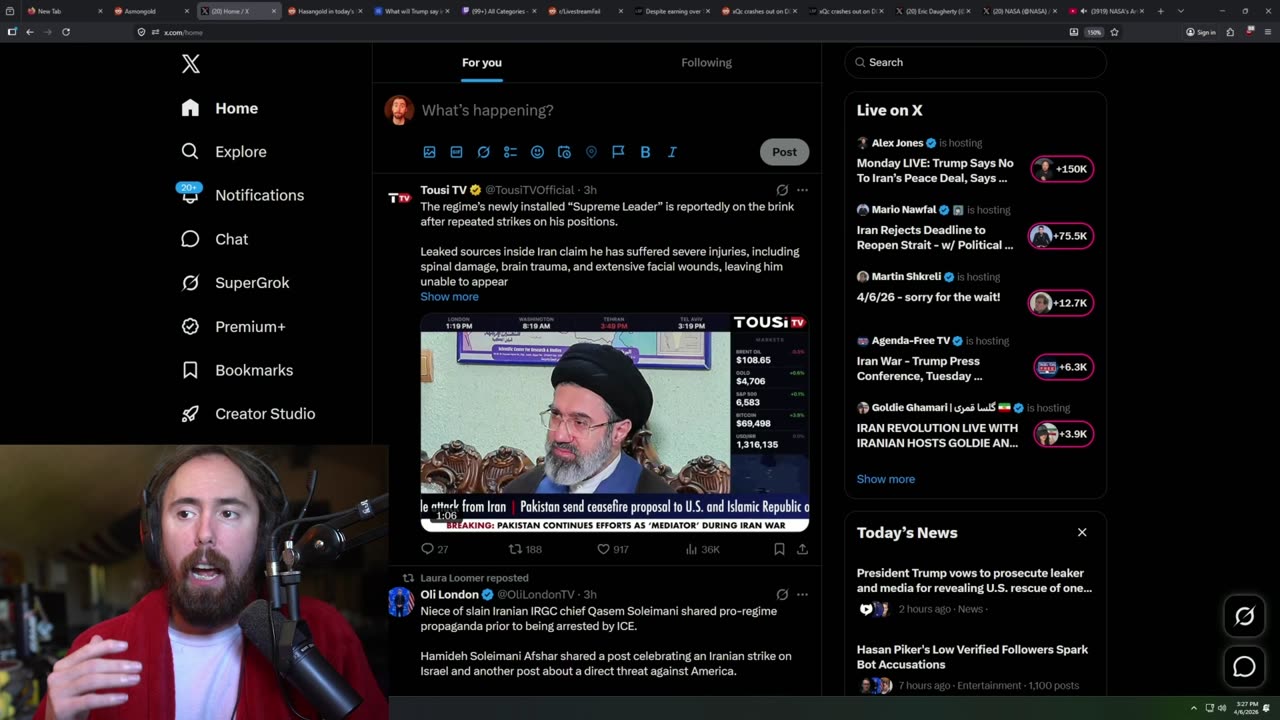Play the Tousi TV video thumbnail
This screenshot has height=720, width=1280.
(x=614, y=422)
